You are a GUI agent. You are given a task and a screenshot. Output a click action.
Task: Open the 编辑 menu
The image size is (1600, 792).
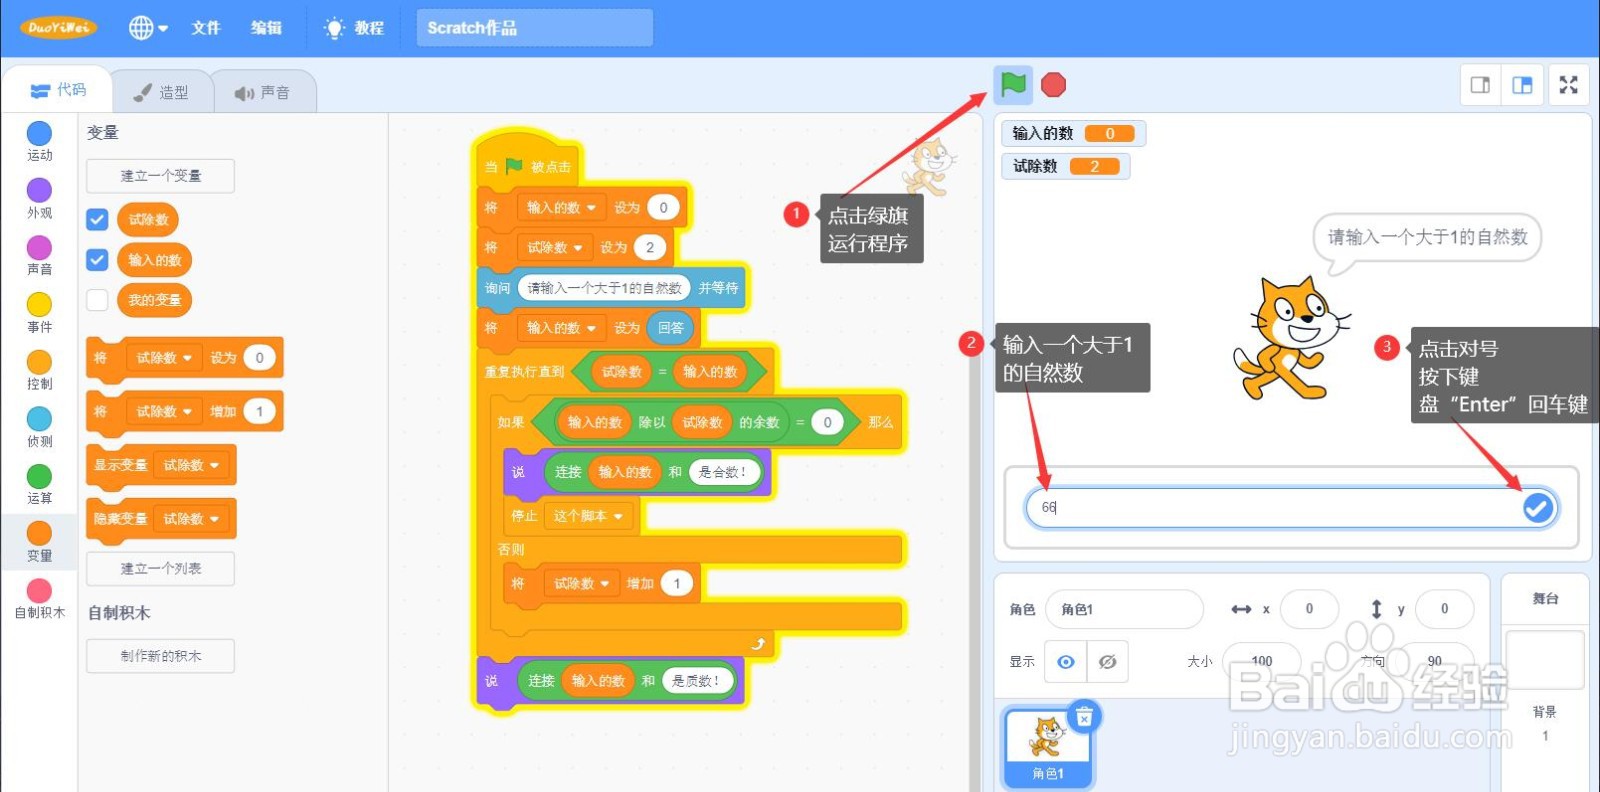(x=266, y=28)
